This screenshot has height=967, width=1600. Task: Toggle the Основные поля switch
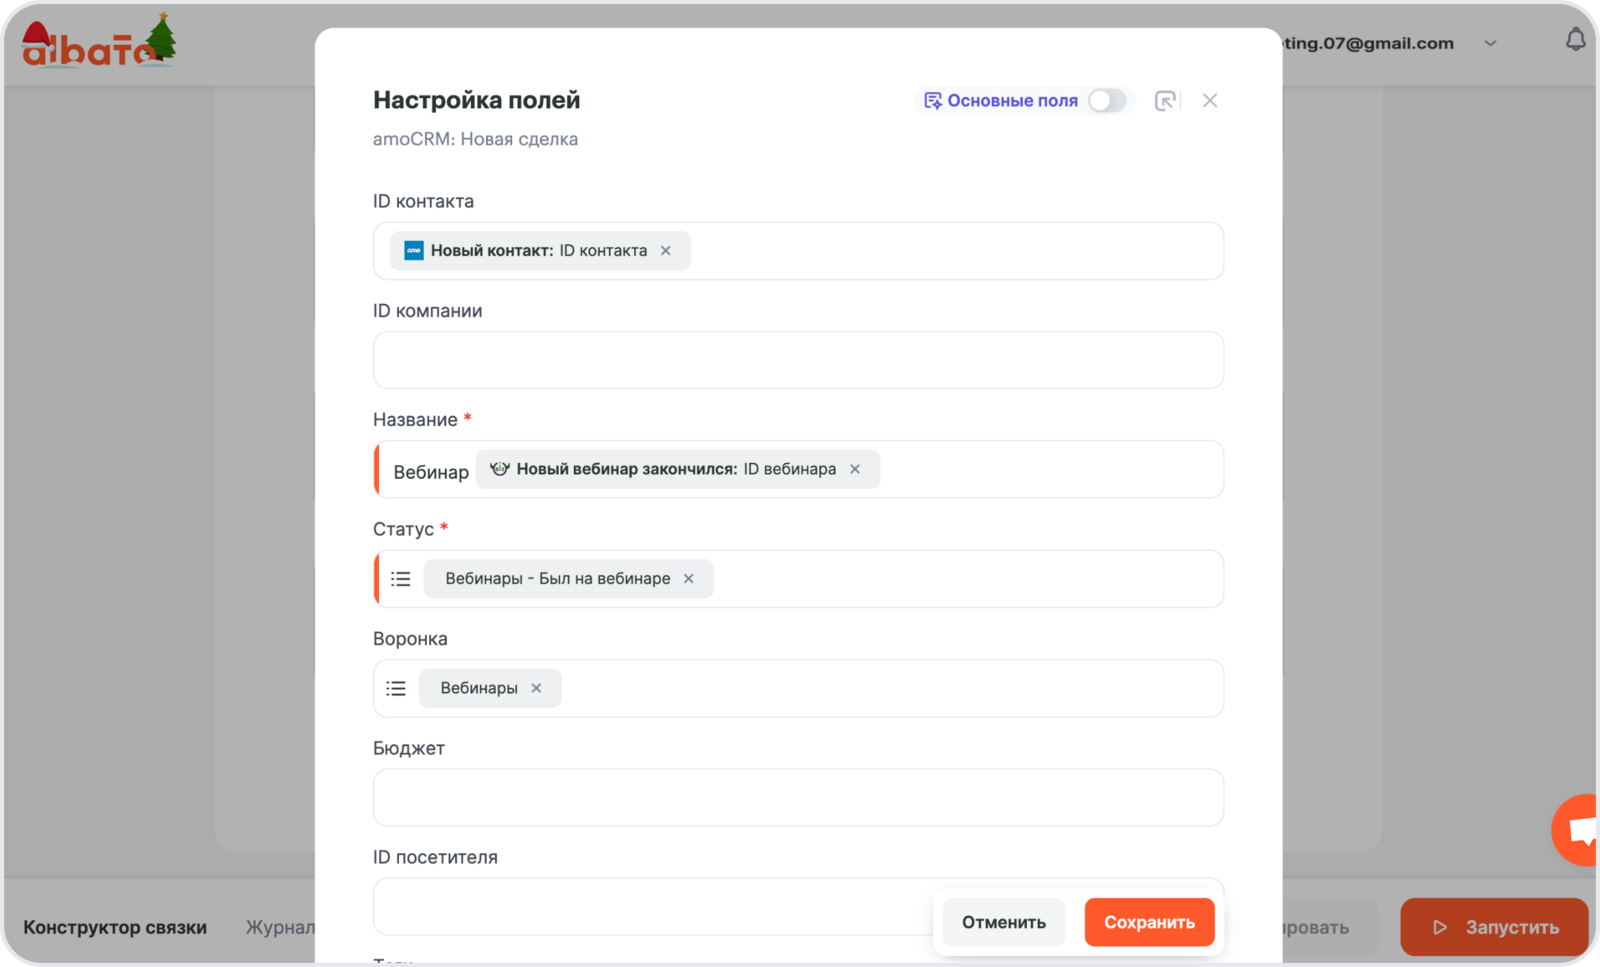click(x=1107, y=100)
